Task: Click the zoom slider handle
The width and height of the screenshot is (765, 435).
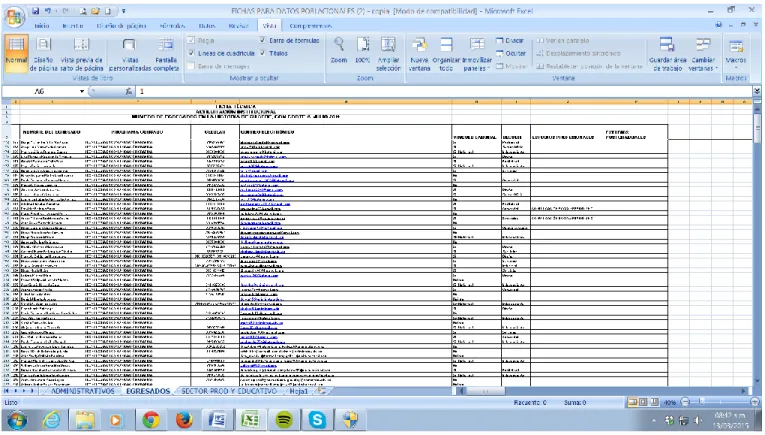Action: pyautogui.click(x=701, y=402)
